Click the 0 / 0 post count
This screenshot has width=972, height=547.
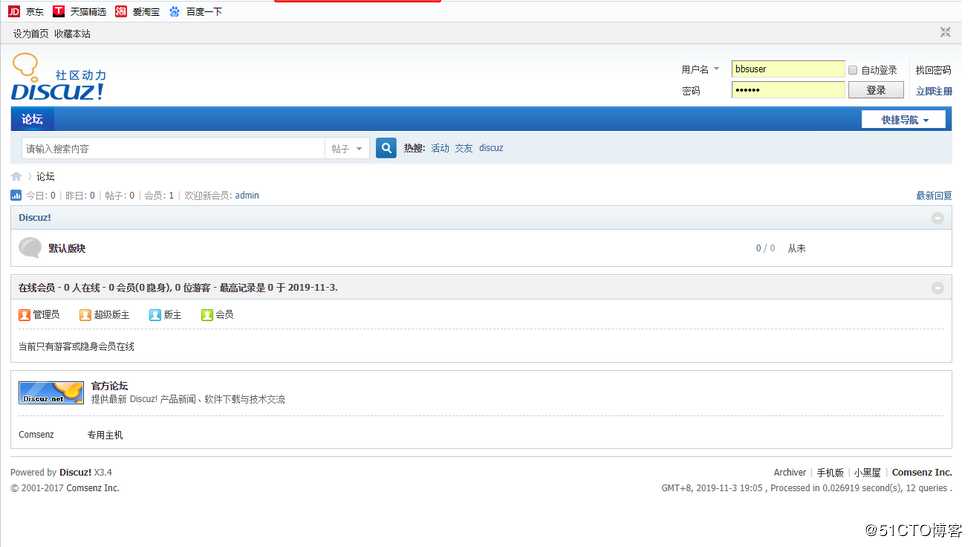point(765,248)
